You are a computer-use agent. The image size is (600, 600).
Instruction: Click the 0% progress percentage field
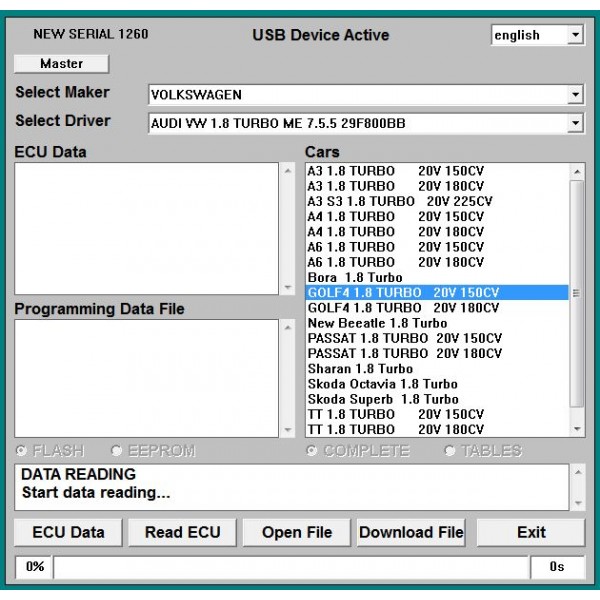(34, 567)
